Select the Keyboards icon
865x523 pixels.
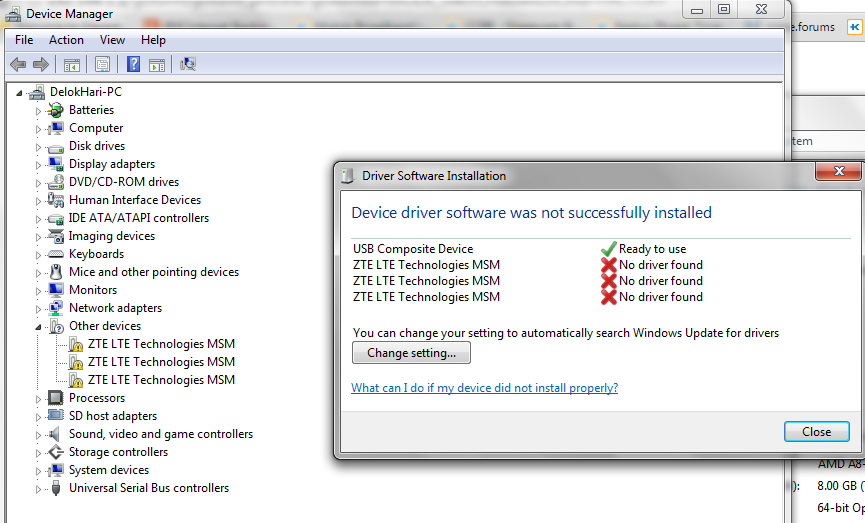pos(55,254)
